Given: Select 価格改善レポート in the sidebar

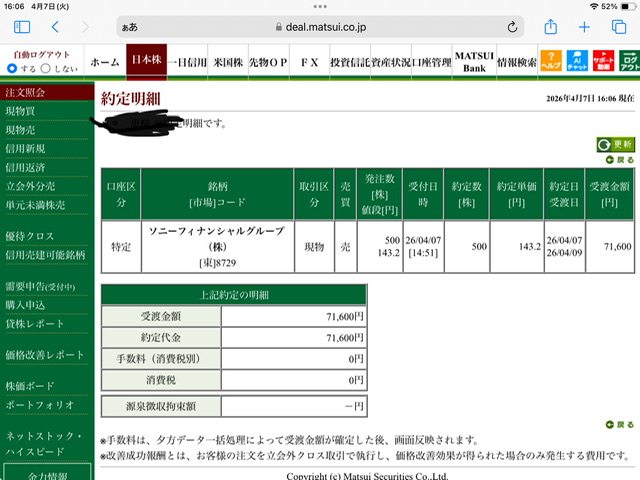Looking at the screenshot, I should pyautogui.click(x=44, y=355).
